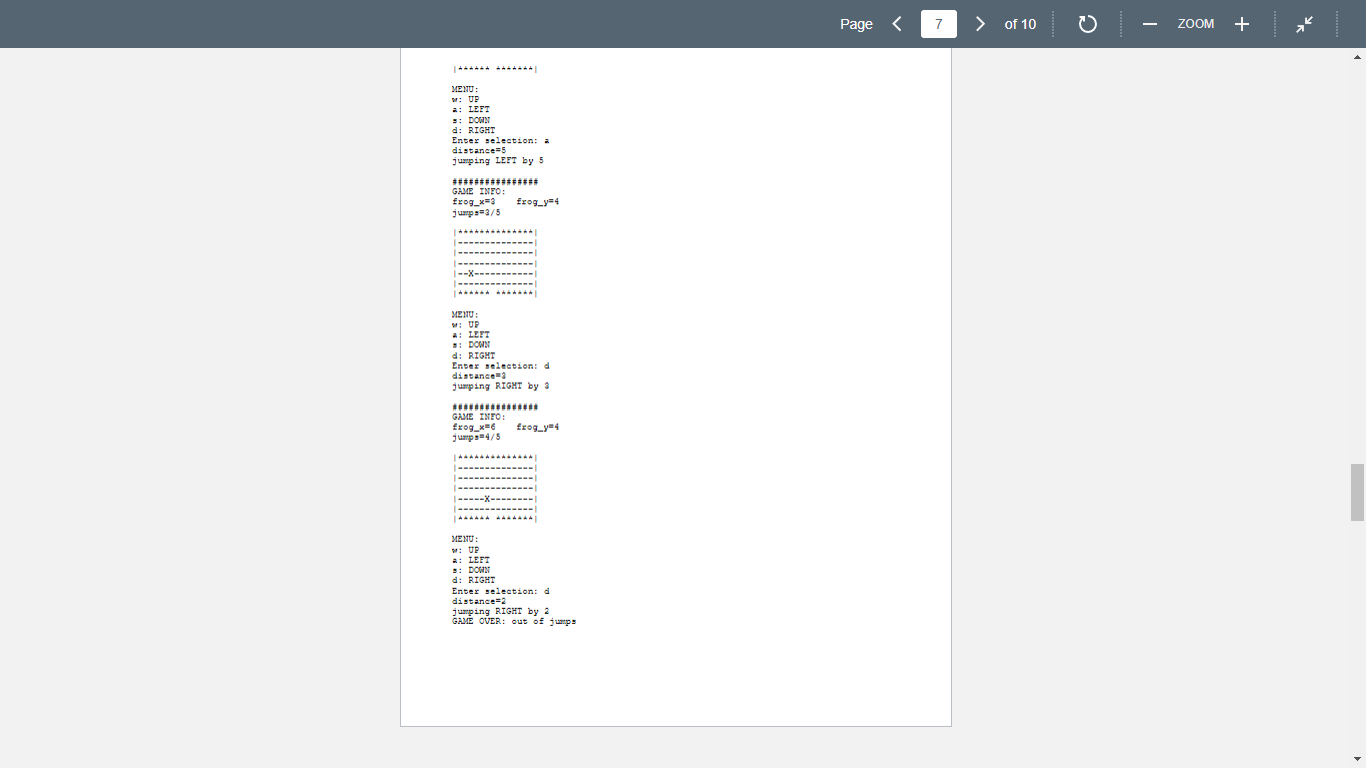Screen dimensions: 1366x768
Task: Click the 'frog_x=3' text
Action: coord(474,202)
